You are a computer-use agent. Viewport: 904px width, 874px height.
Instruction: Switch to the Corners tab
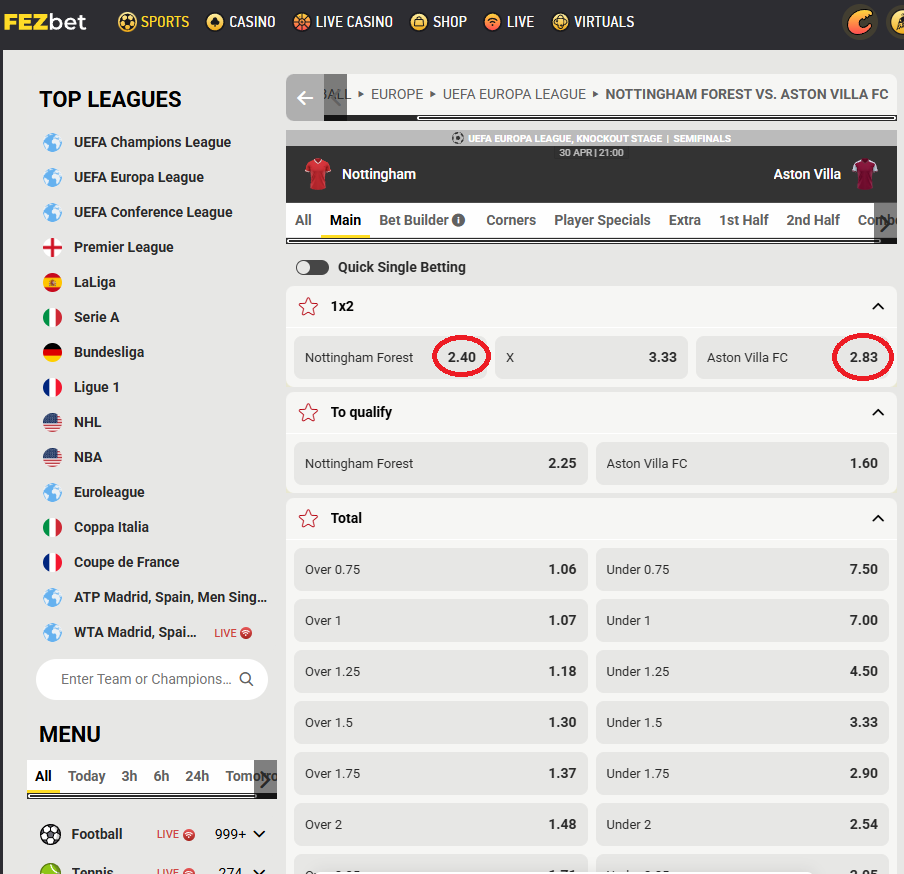click(x=511, y=220)
